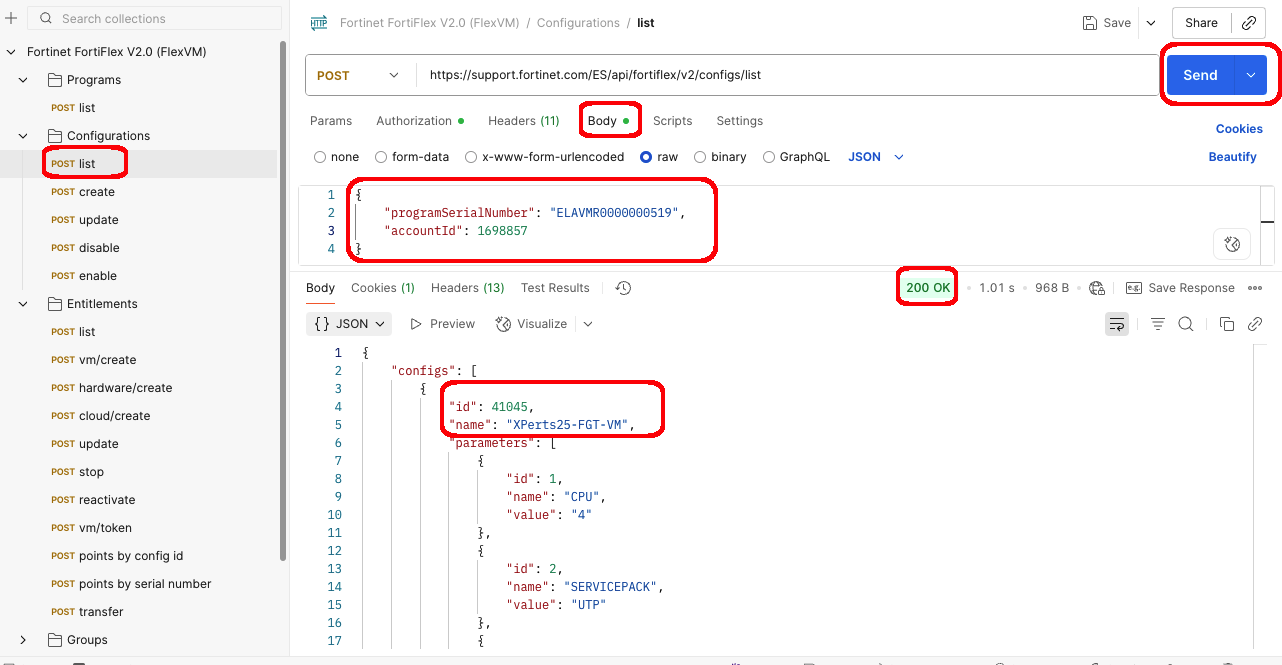Screen dimensions: 1282x665
Task: Open the POST vm/token request
Action: click(92, 528)
